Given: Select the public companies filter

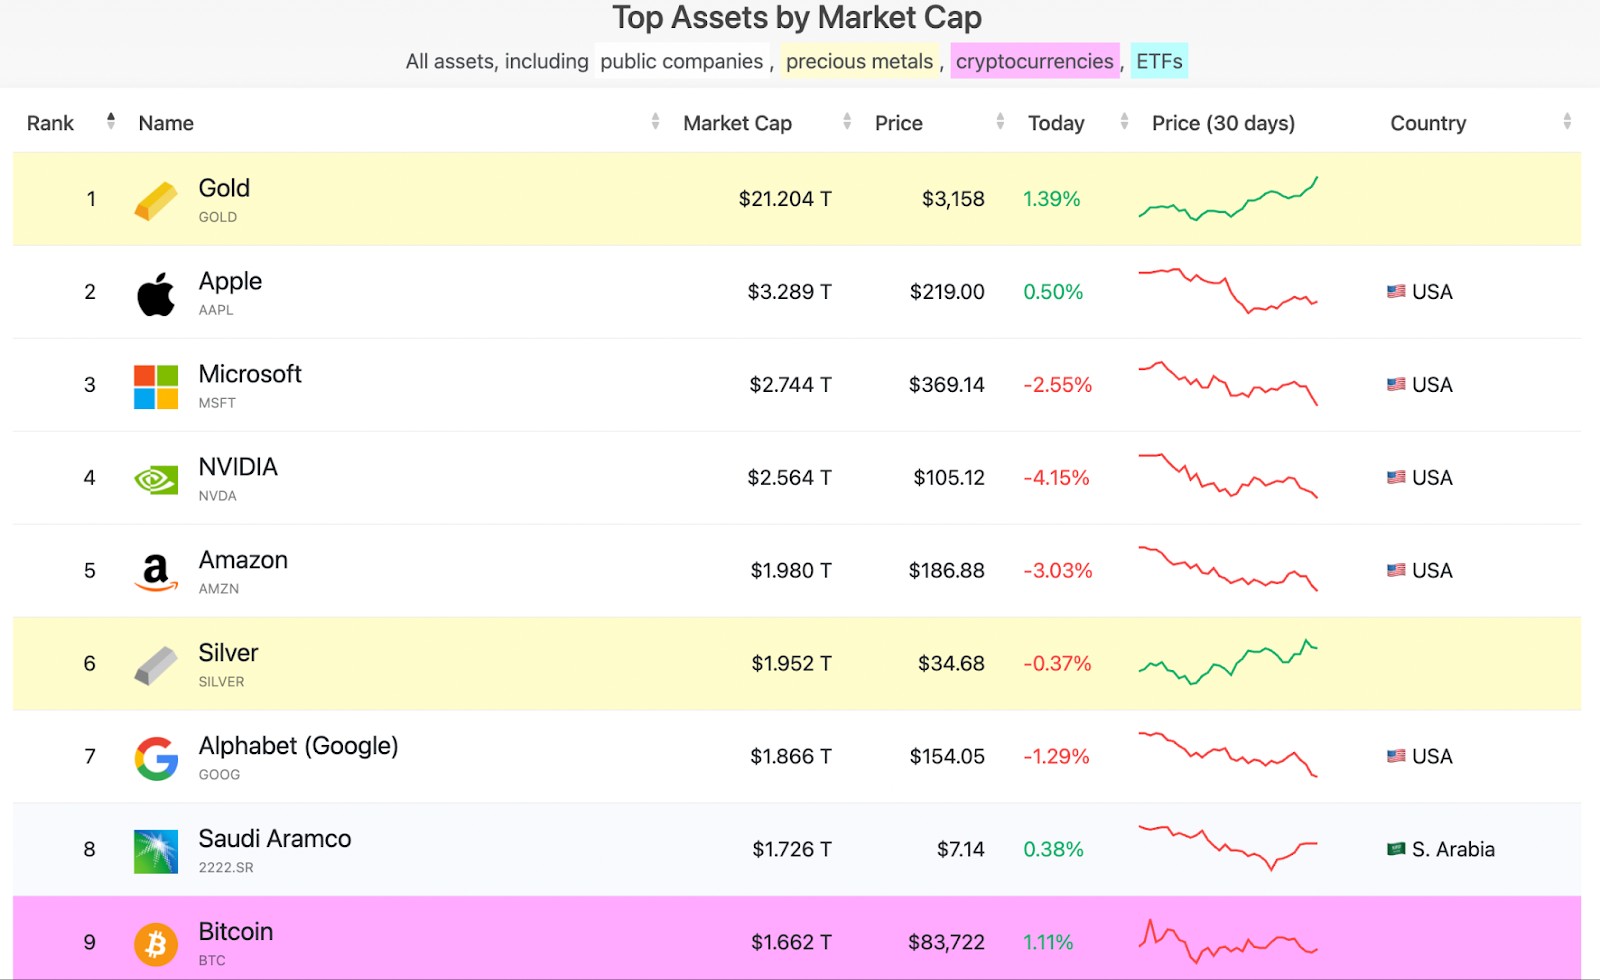Looking at the screenshot, I should tap(681, 61).
